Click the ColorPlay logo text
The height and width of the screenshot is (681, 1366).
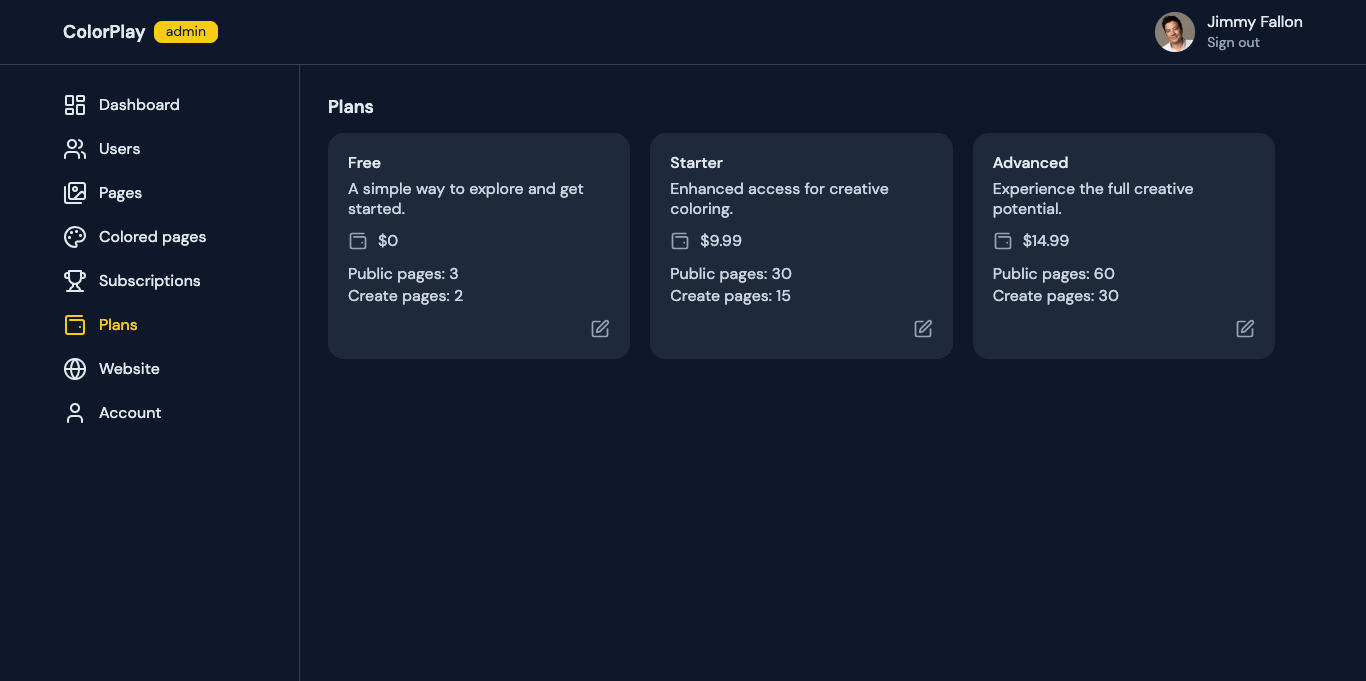[104, 32]
